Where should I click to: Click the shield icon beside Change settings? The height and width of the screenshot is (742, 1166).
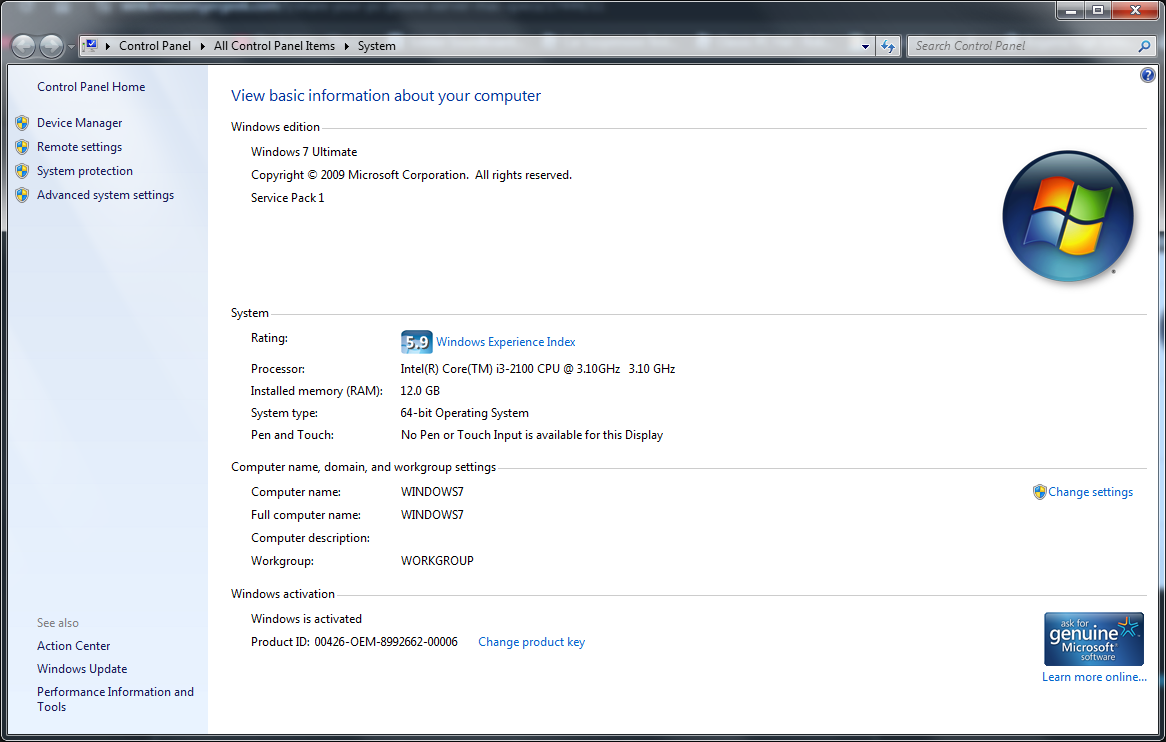pos(1040,492)
